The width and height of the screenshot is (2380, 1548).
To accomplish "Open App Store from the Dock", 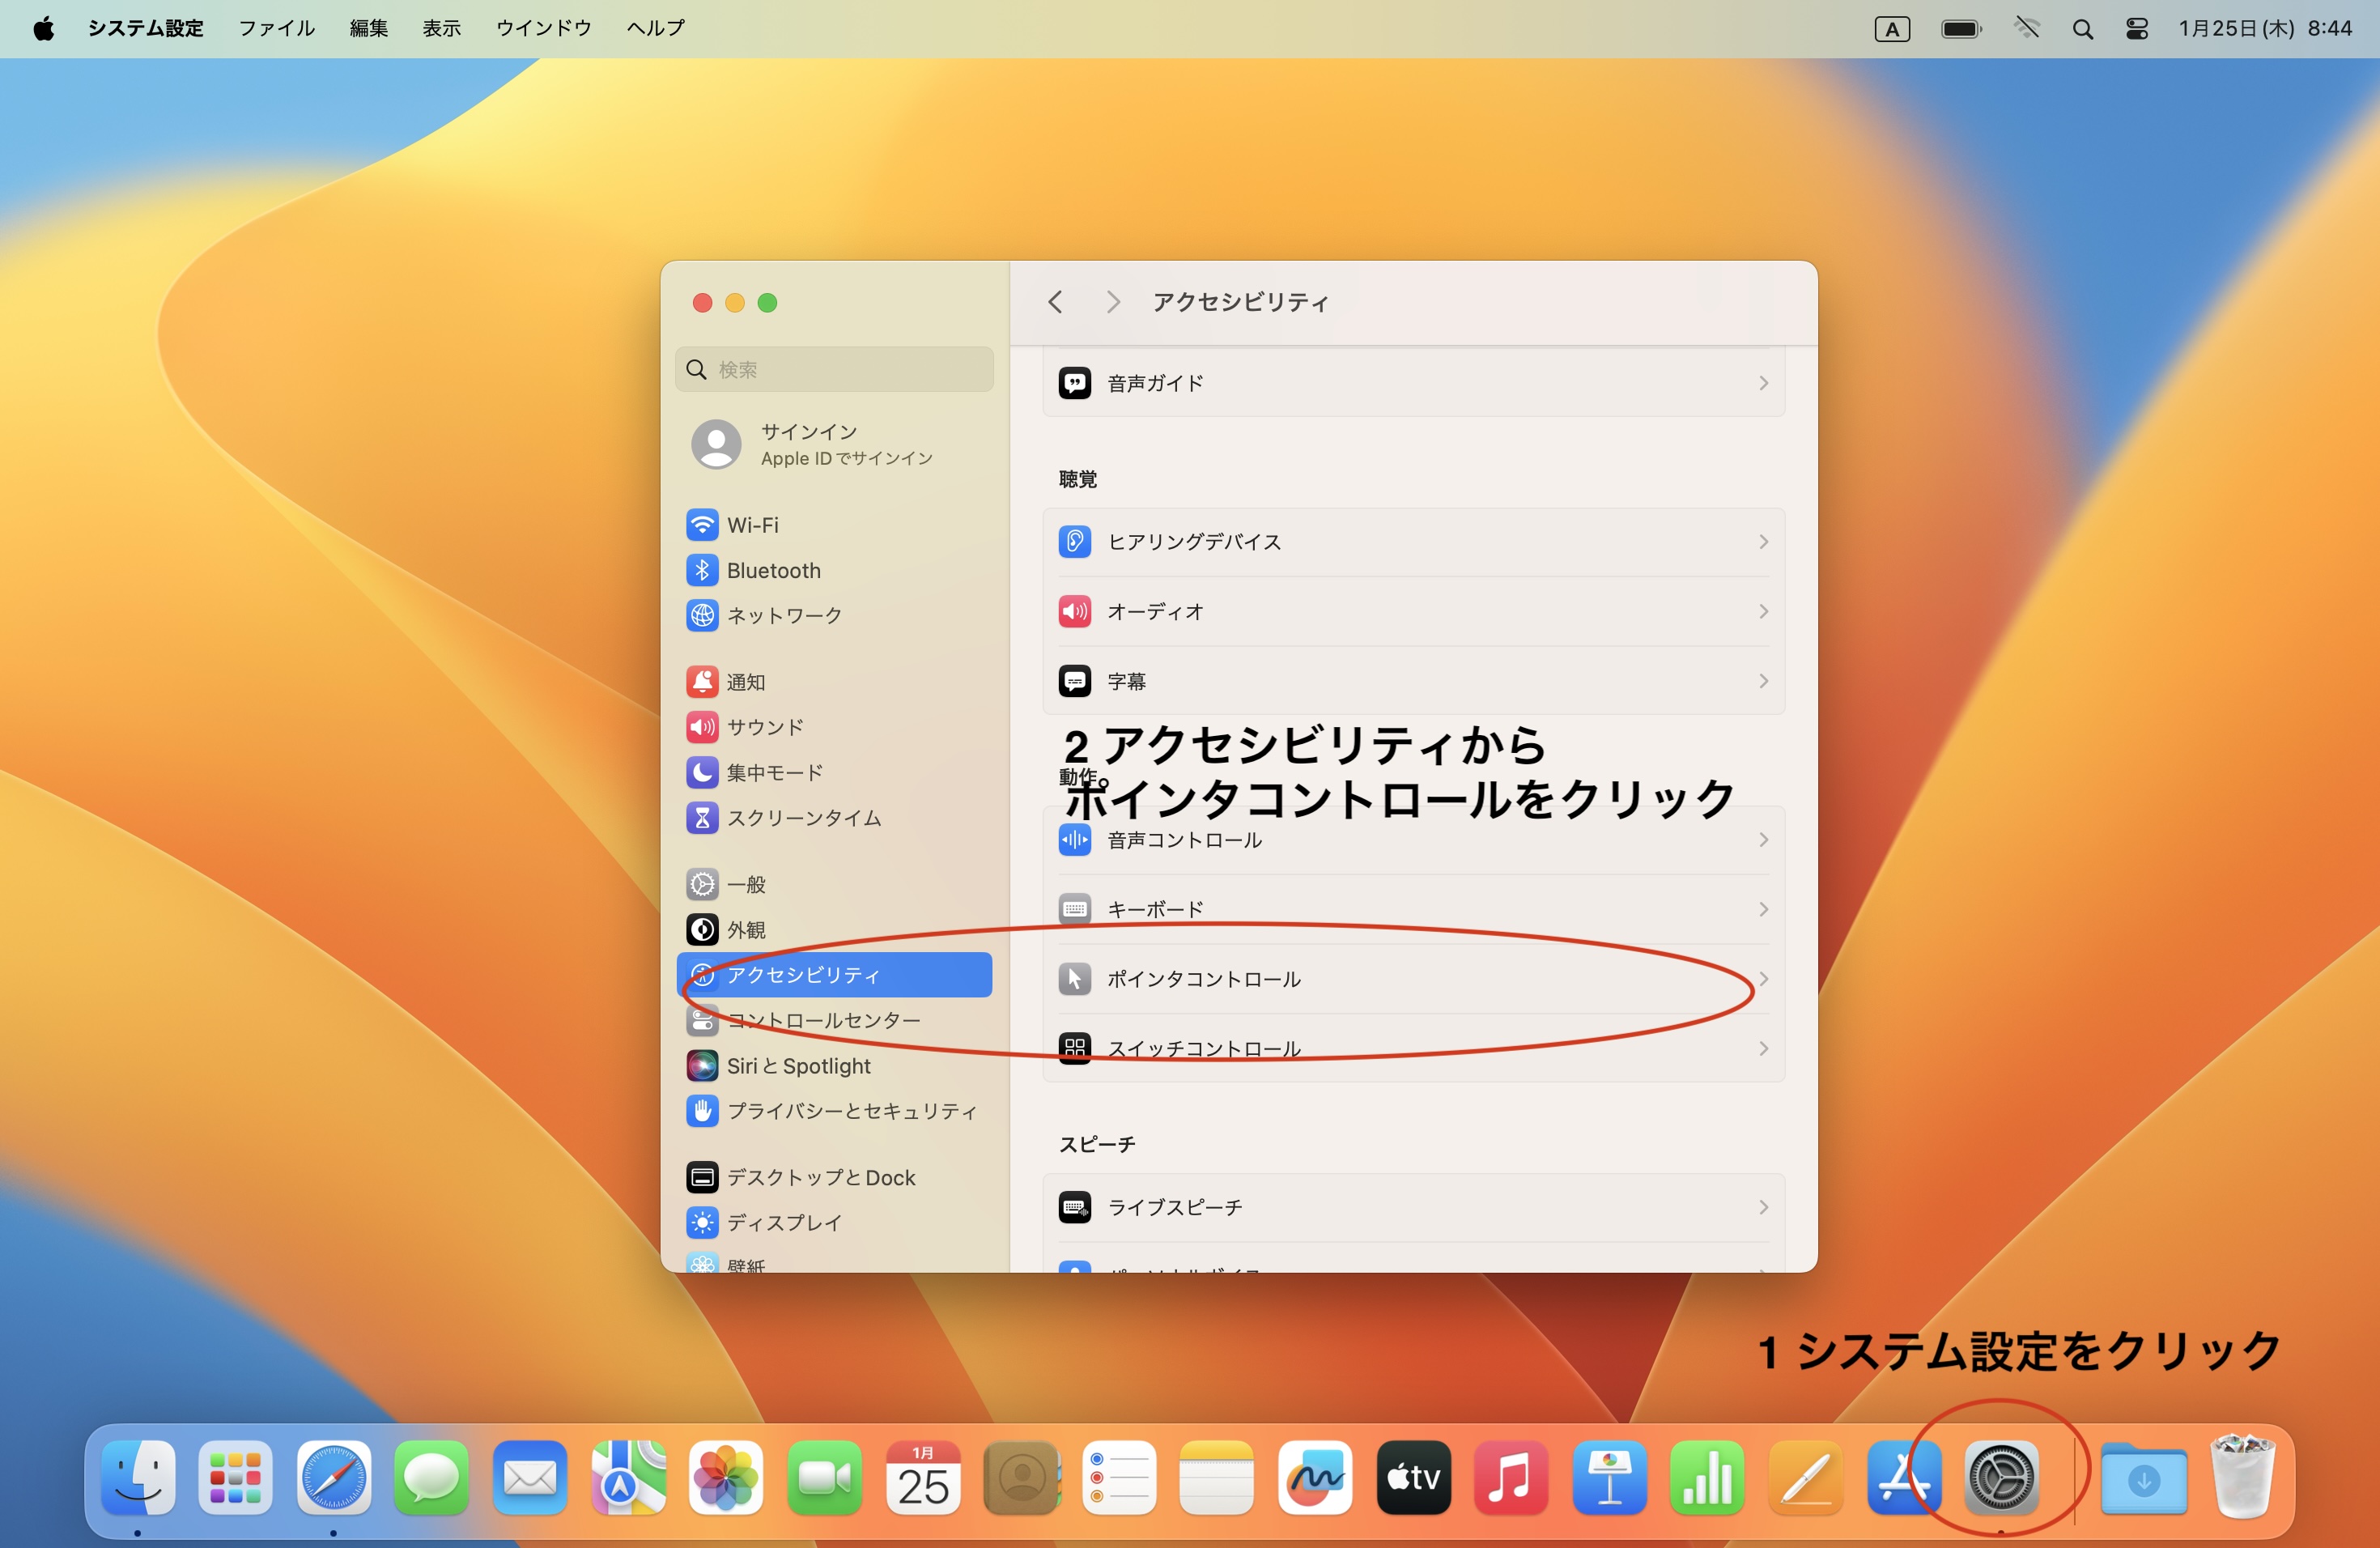I will point(1903,1477).
